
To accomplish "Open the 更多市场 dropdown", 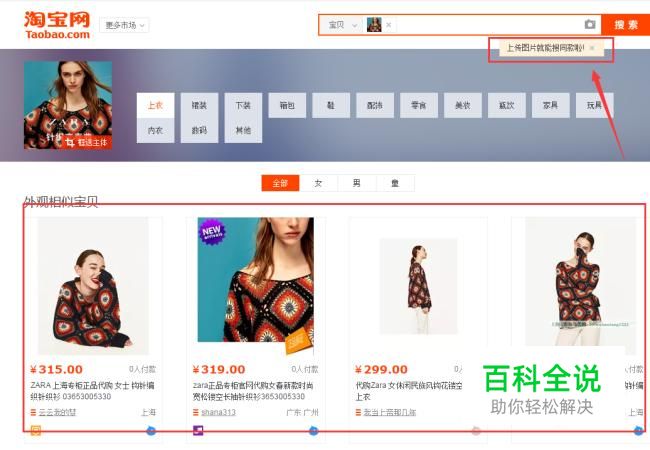I will tap(124, 25).
